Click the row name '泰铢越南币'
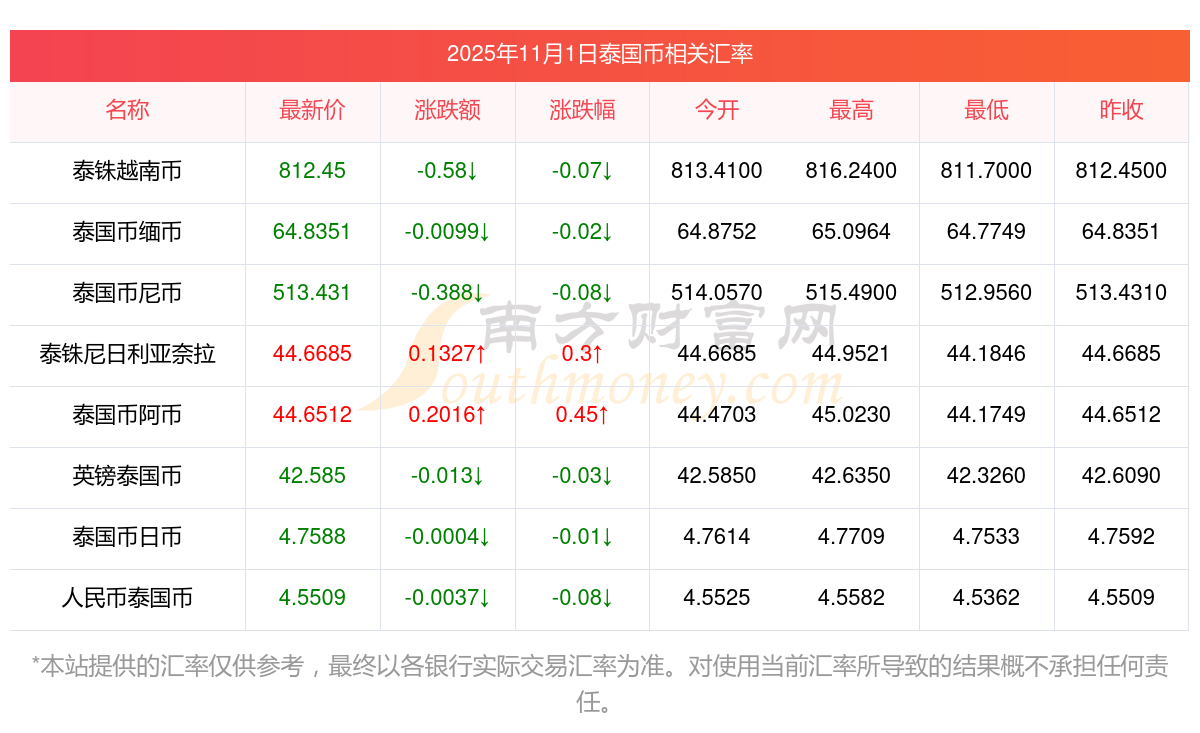The height and width of the screenshot is (733, 1200). click(127, 171)
